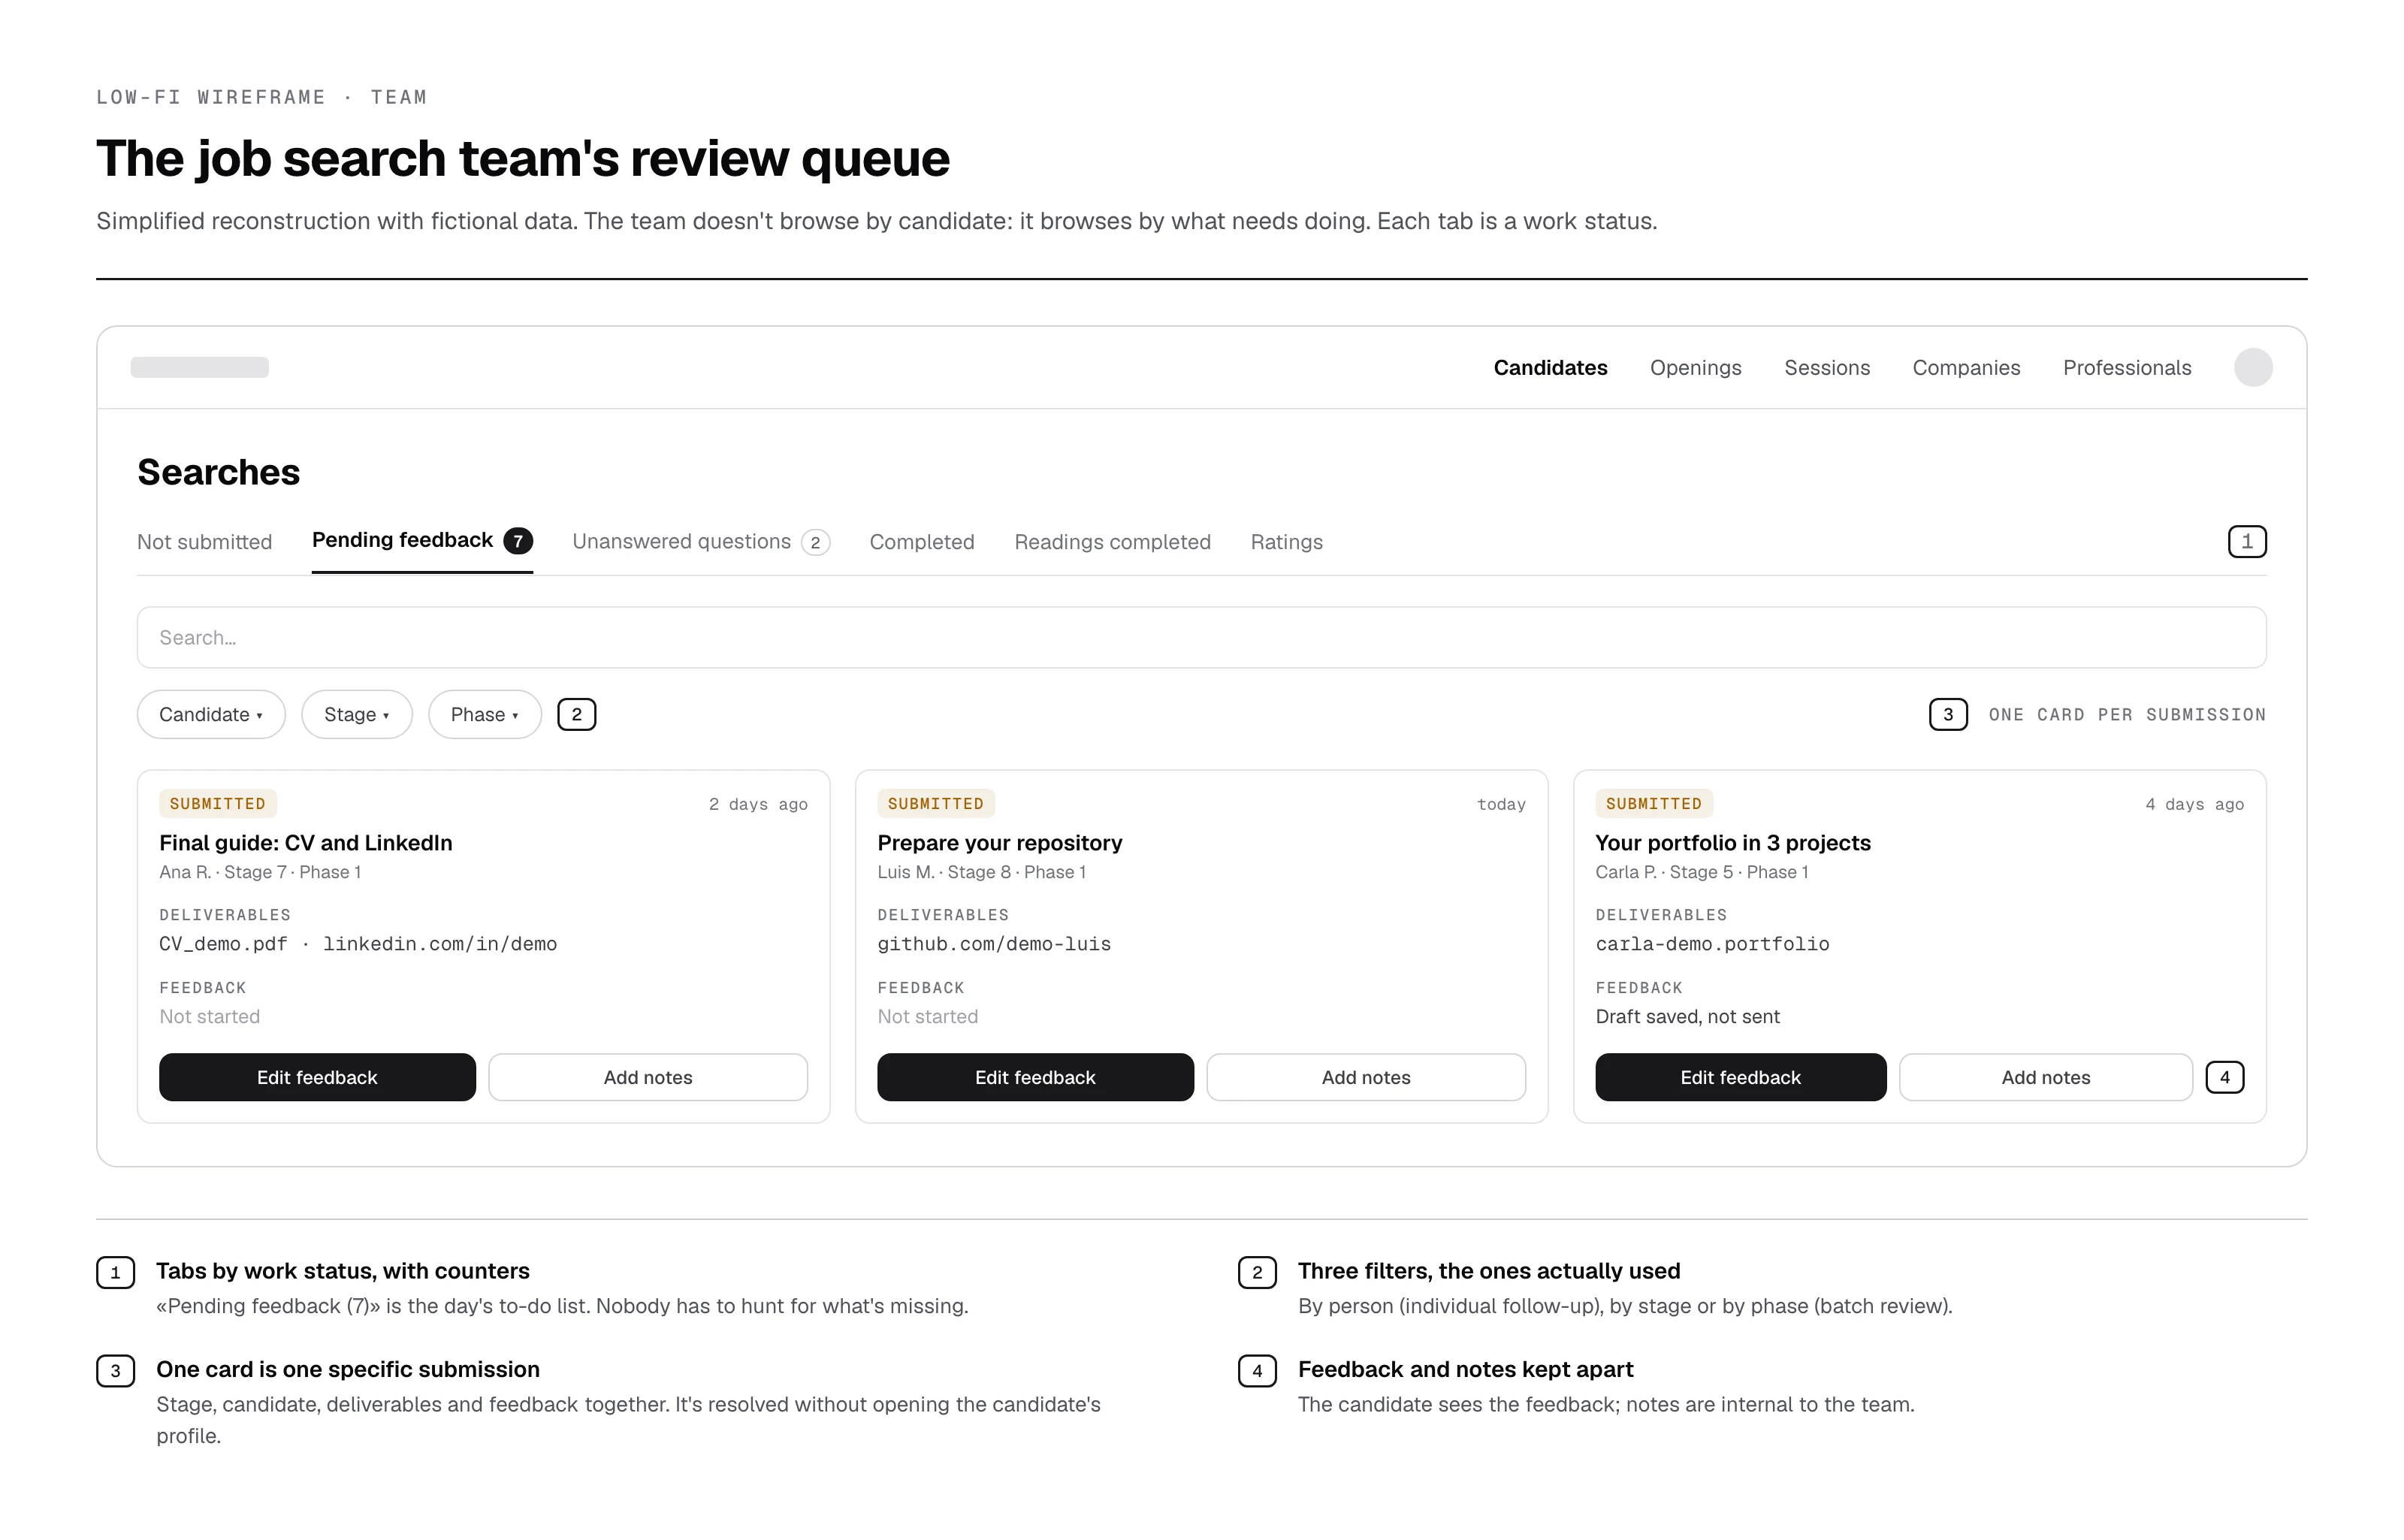Open the github.com/demo-luis deliverable link

994,943
